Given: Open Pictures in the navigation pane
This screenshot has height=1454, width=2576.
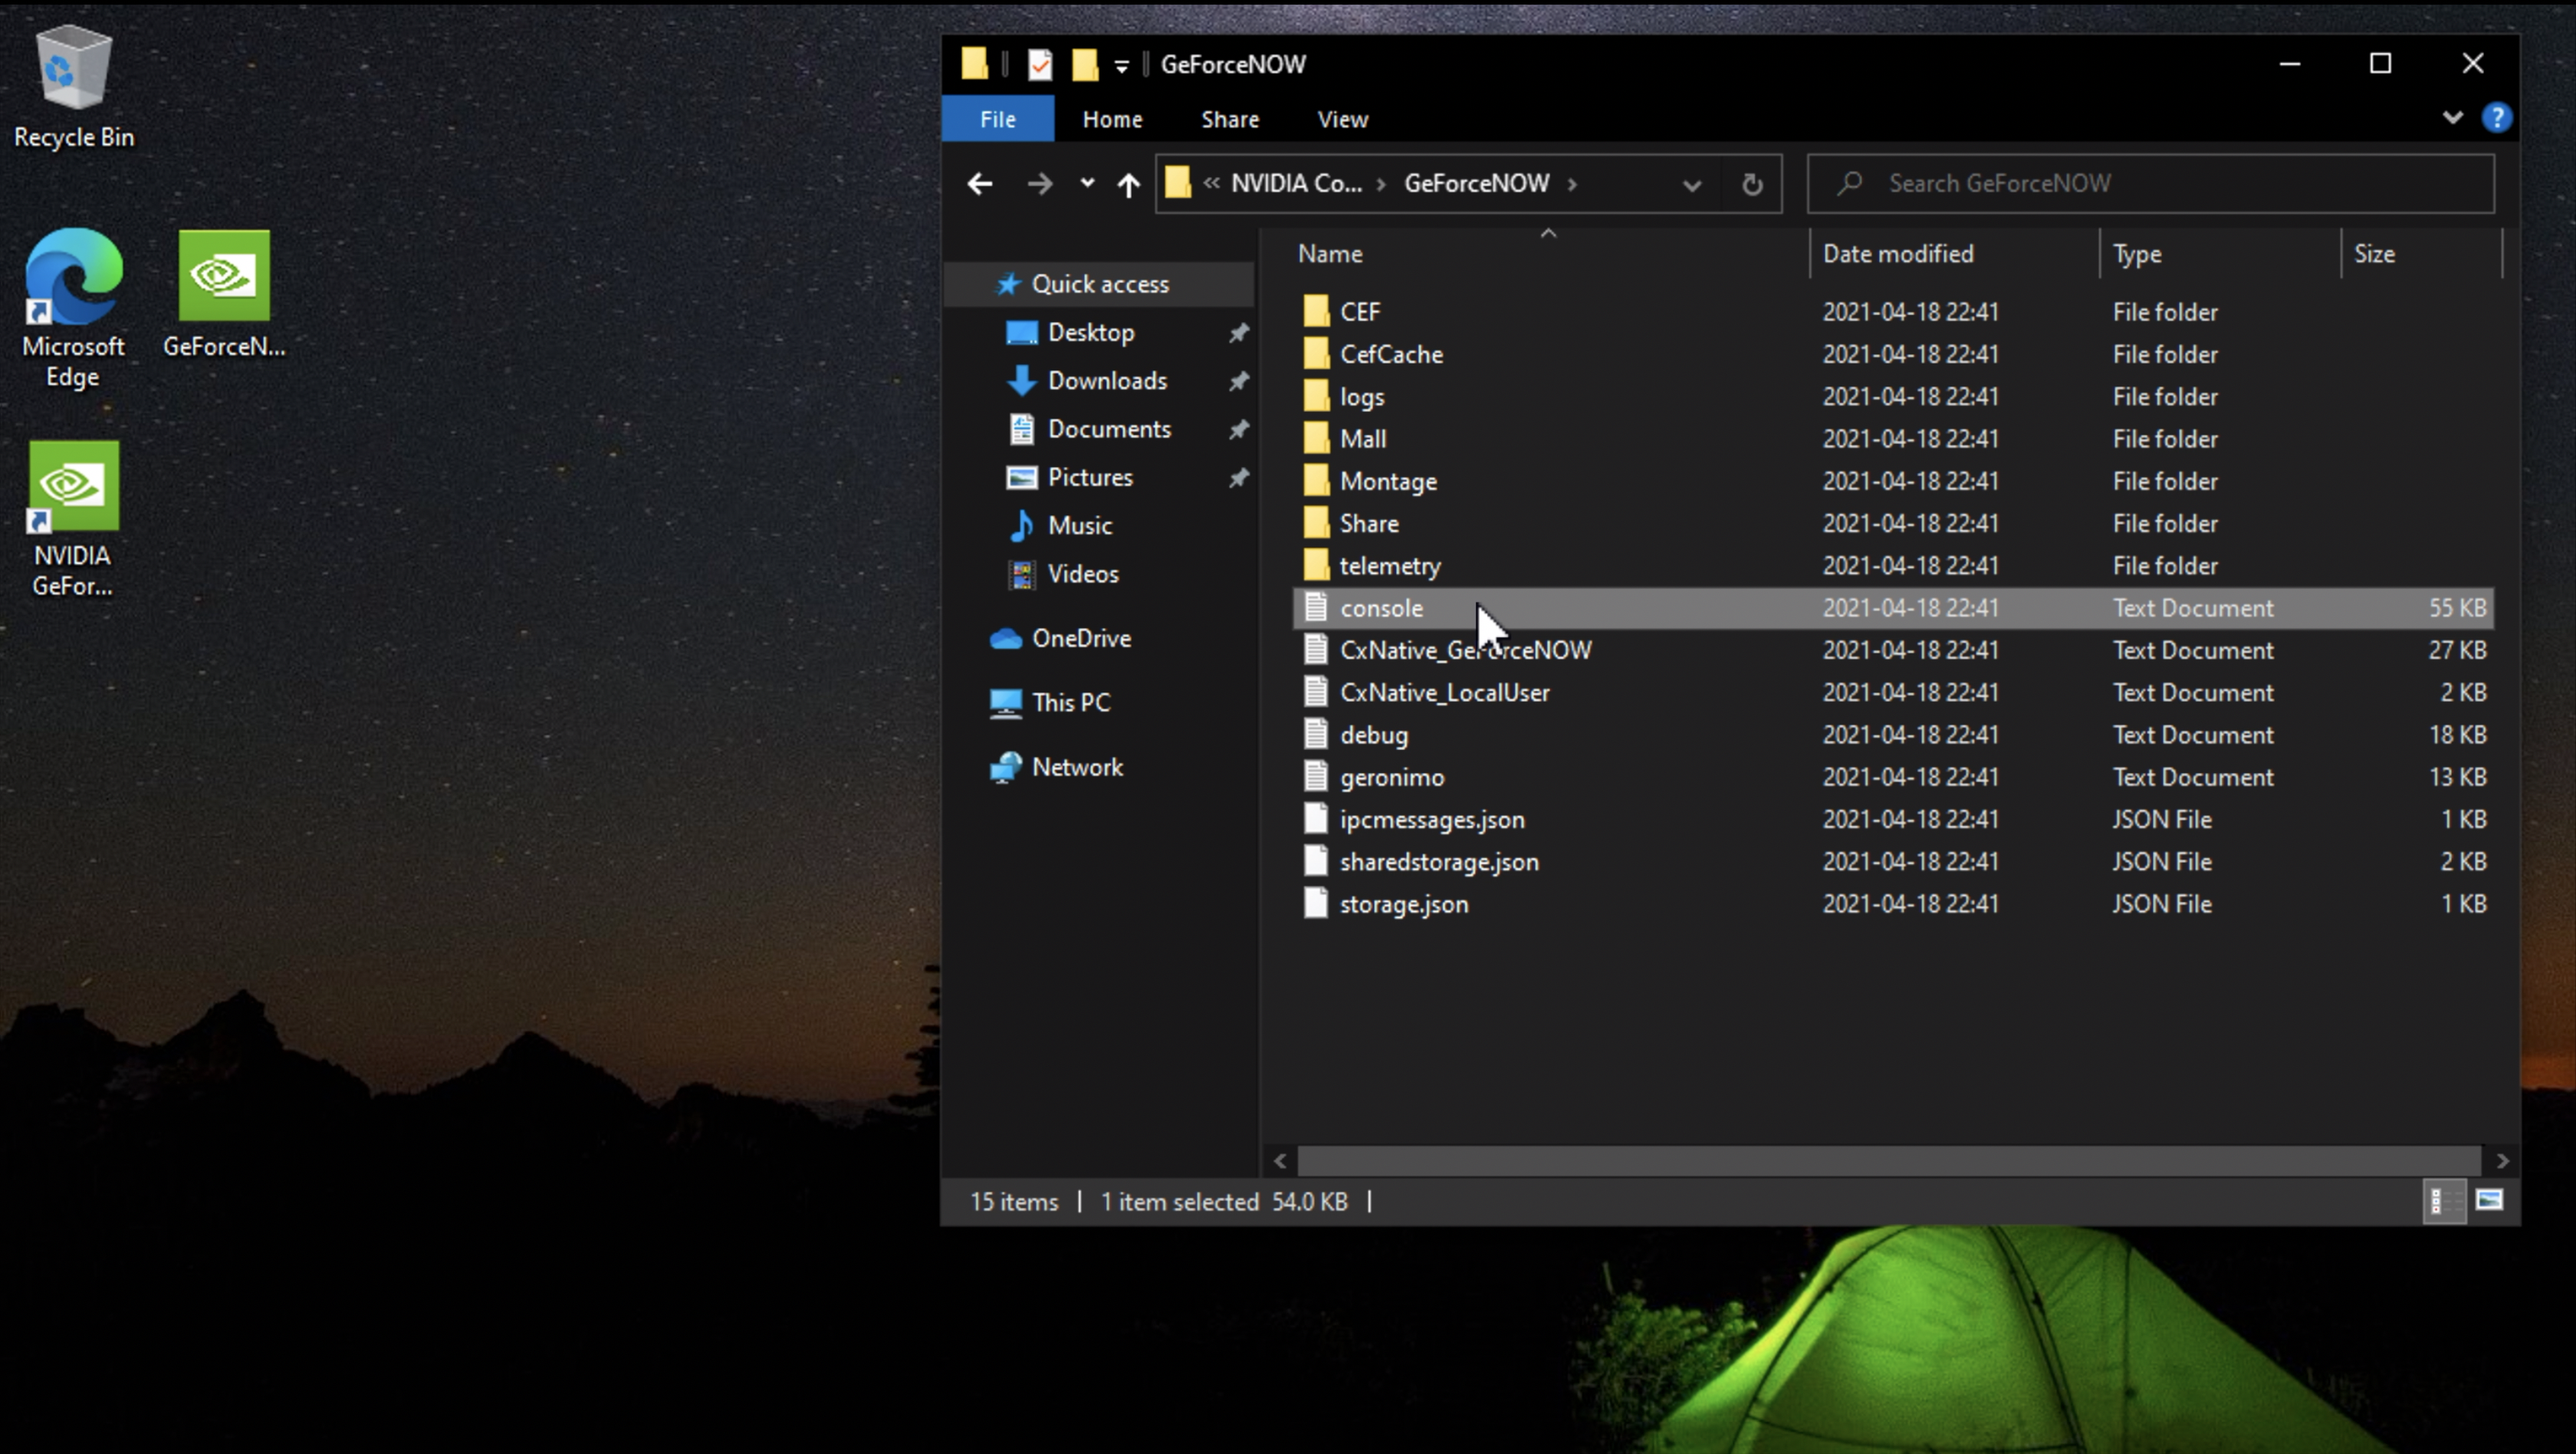Looking at the screenshot, I should click(1089, 477).
